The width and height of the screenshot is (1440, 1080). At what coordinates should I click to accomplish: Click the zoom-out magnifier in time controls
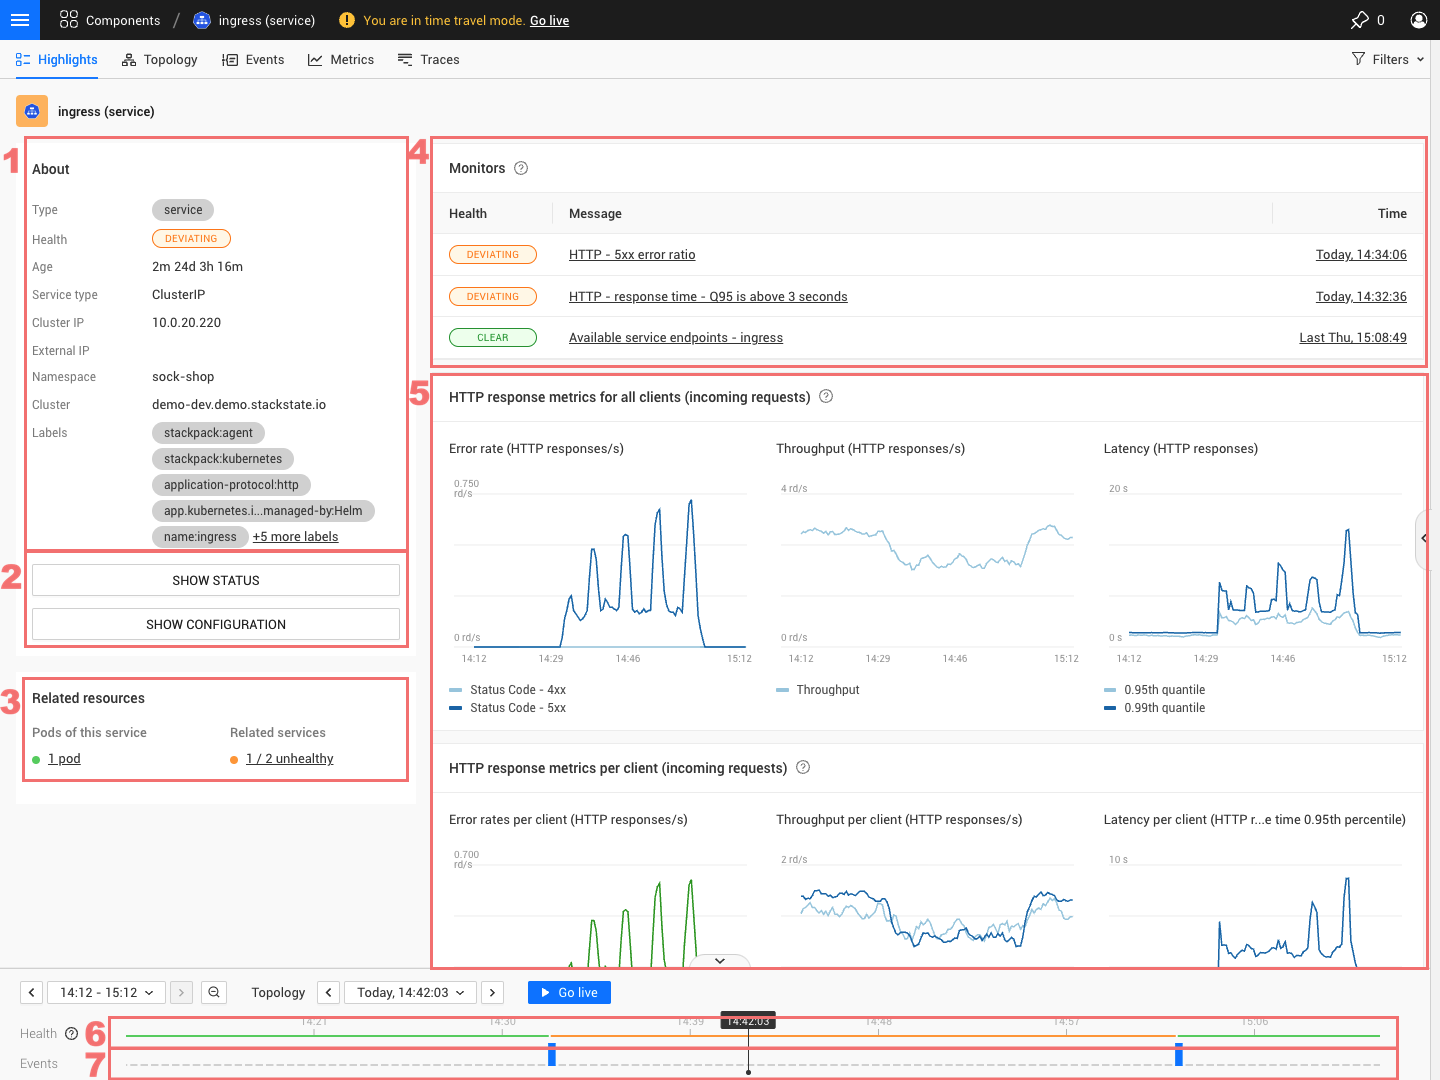[x=214, y=992]
